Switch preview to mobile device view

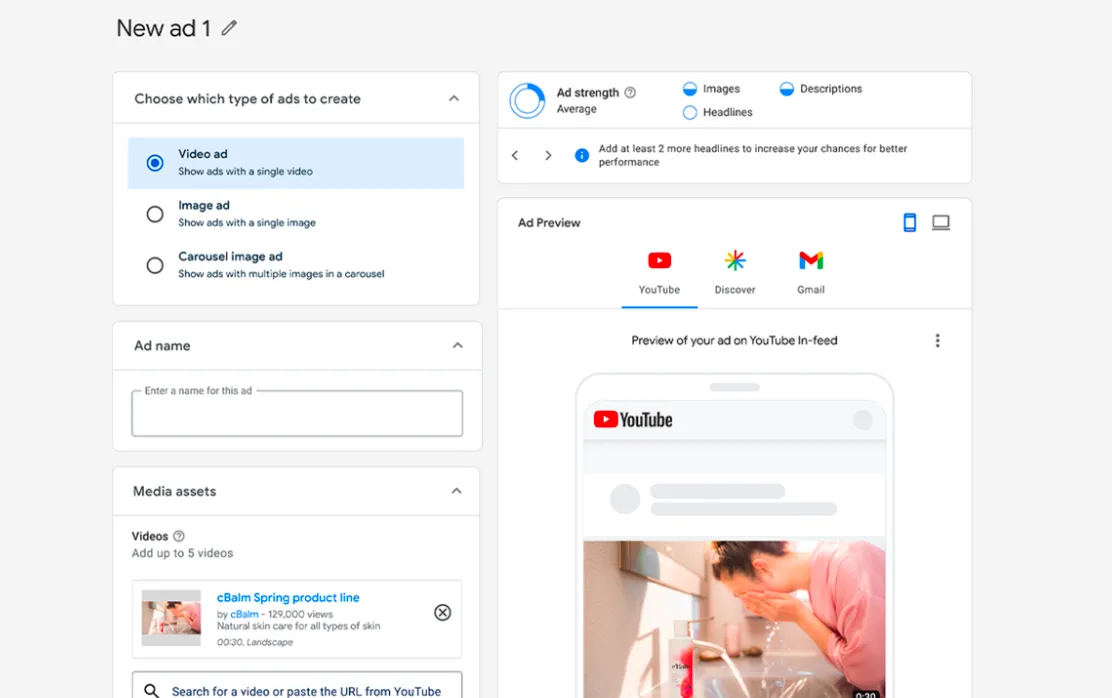coord(910,223)
